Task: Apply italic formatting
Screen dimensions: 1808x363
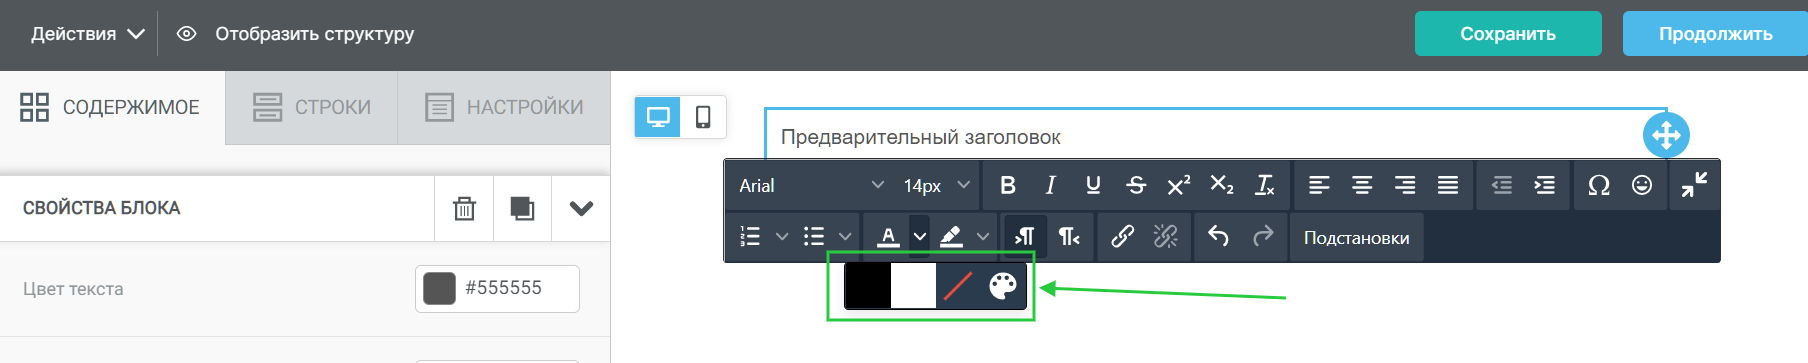Action: [x=1050, y=185]
